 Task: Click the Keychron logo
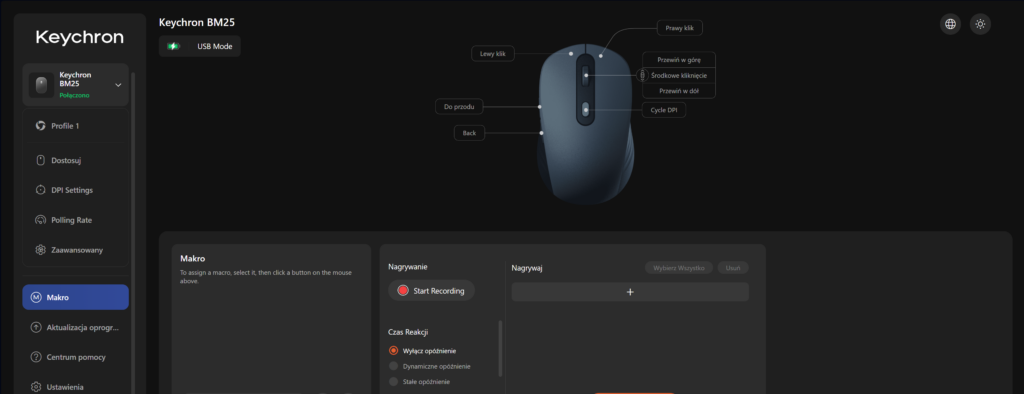(80, 37)
